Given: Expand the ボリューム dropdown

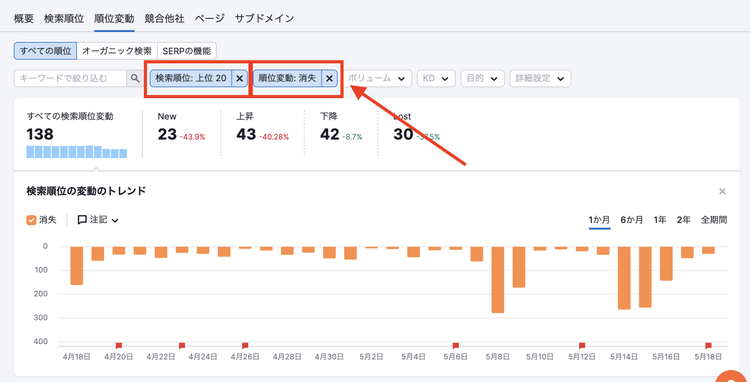Looking at the screenshot, I should click(x=377, y=78).
